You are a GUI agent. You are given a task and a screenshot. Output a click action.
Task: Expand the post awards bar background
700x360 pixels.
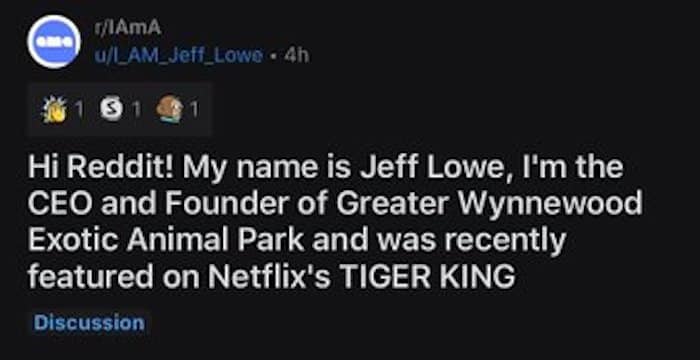point(119,110)
